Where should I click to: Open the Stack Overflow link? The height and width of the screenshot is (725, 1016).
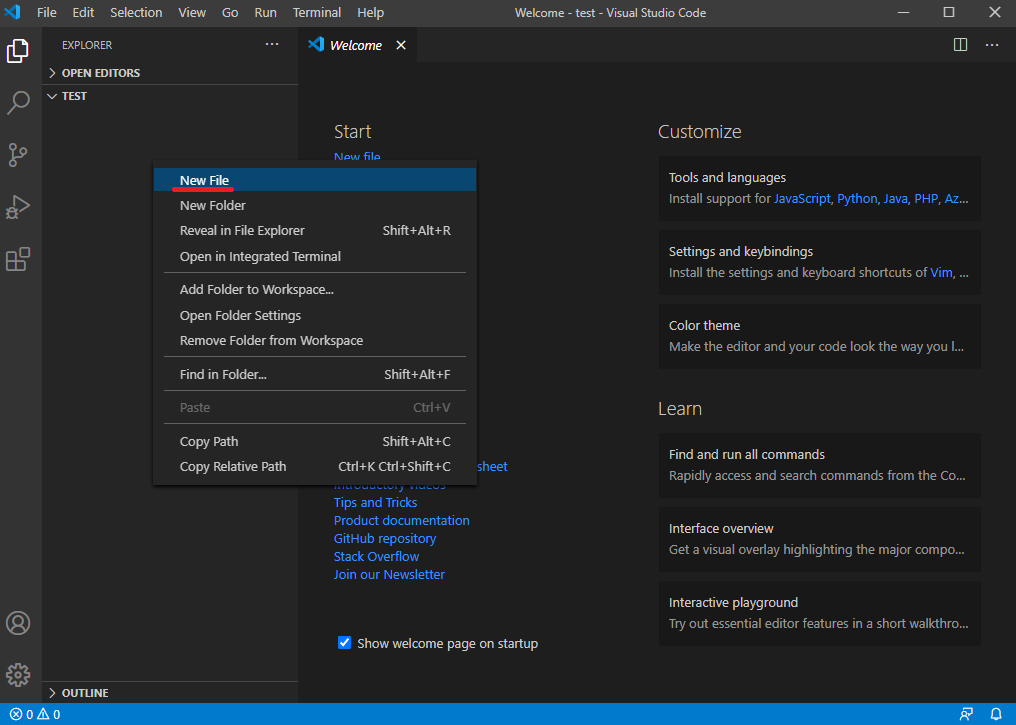[x=376, y=557]
